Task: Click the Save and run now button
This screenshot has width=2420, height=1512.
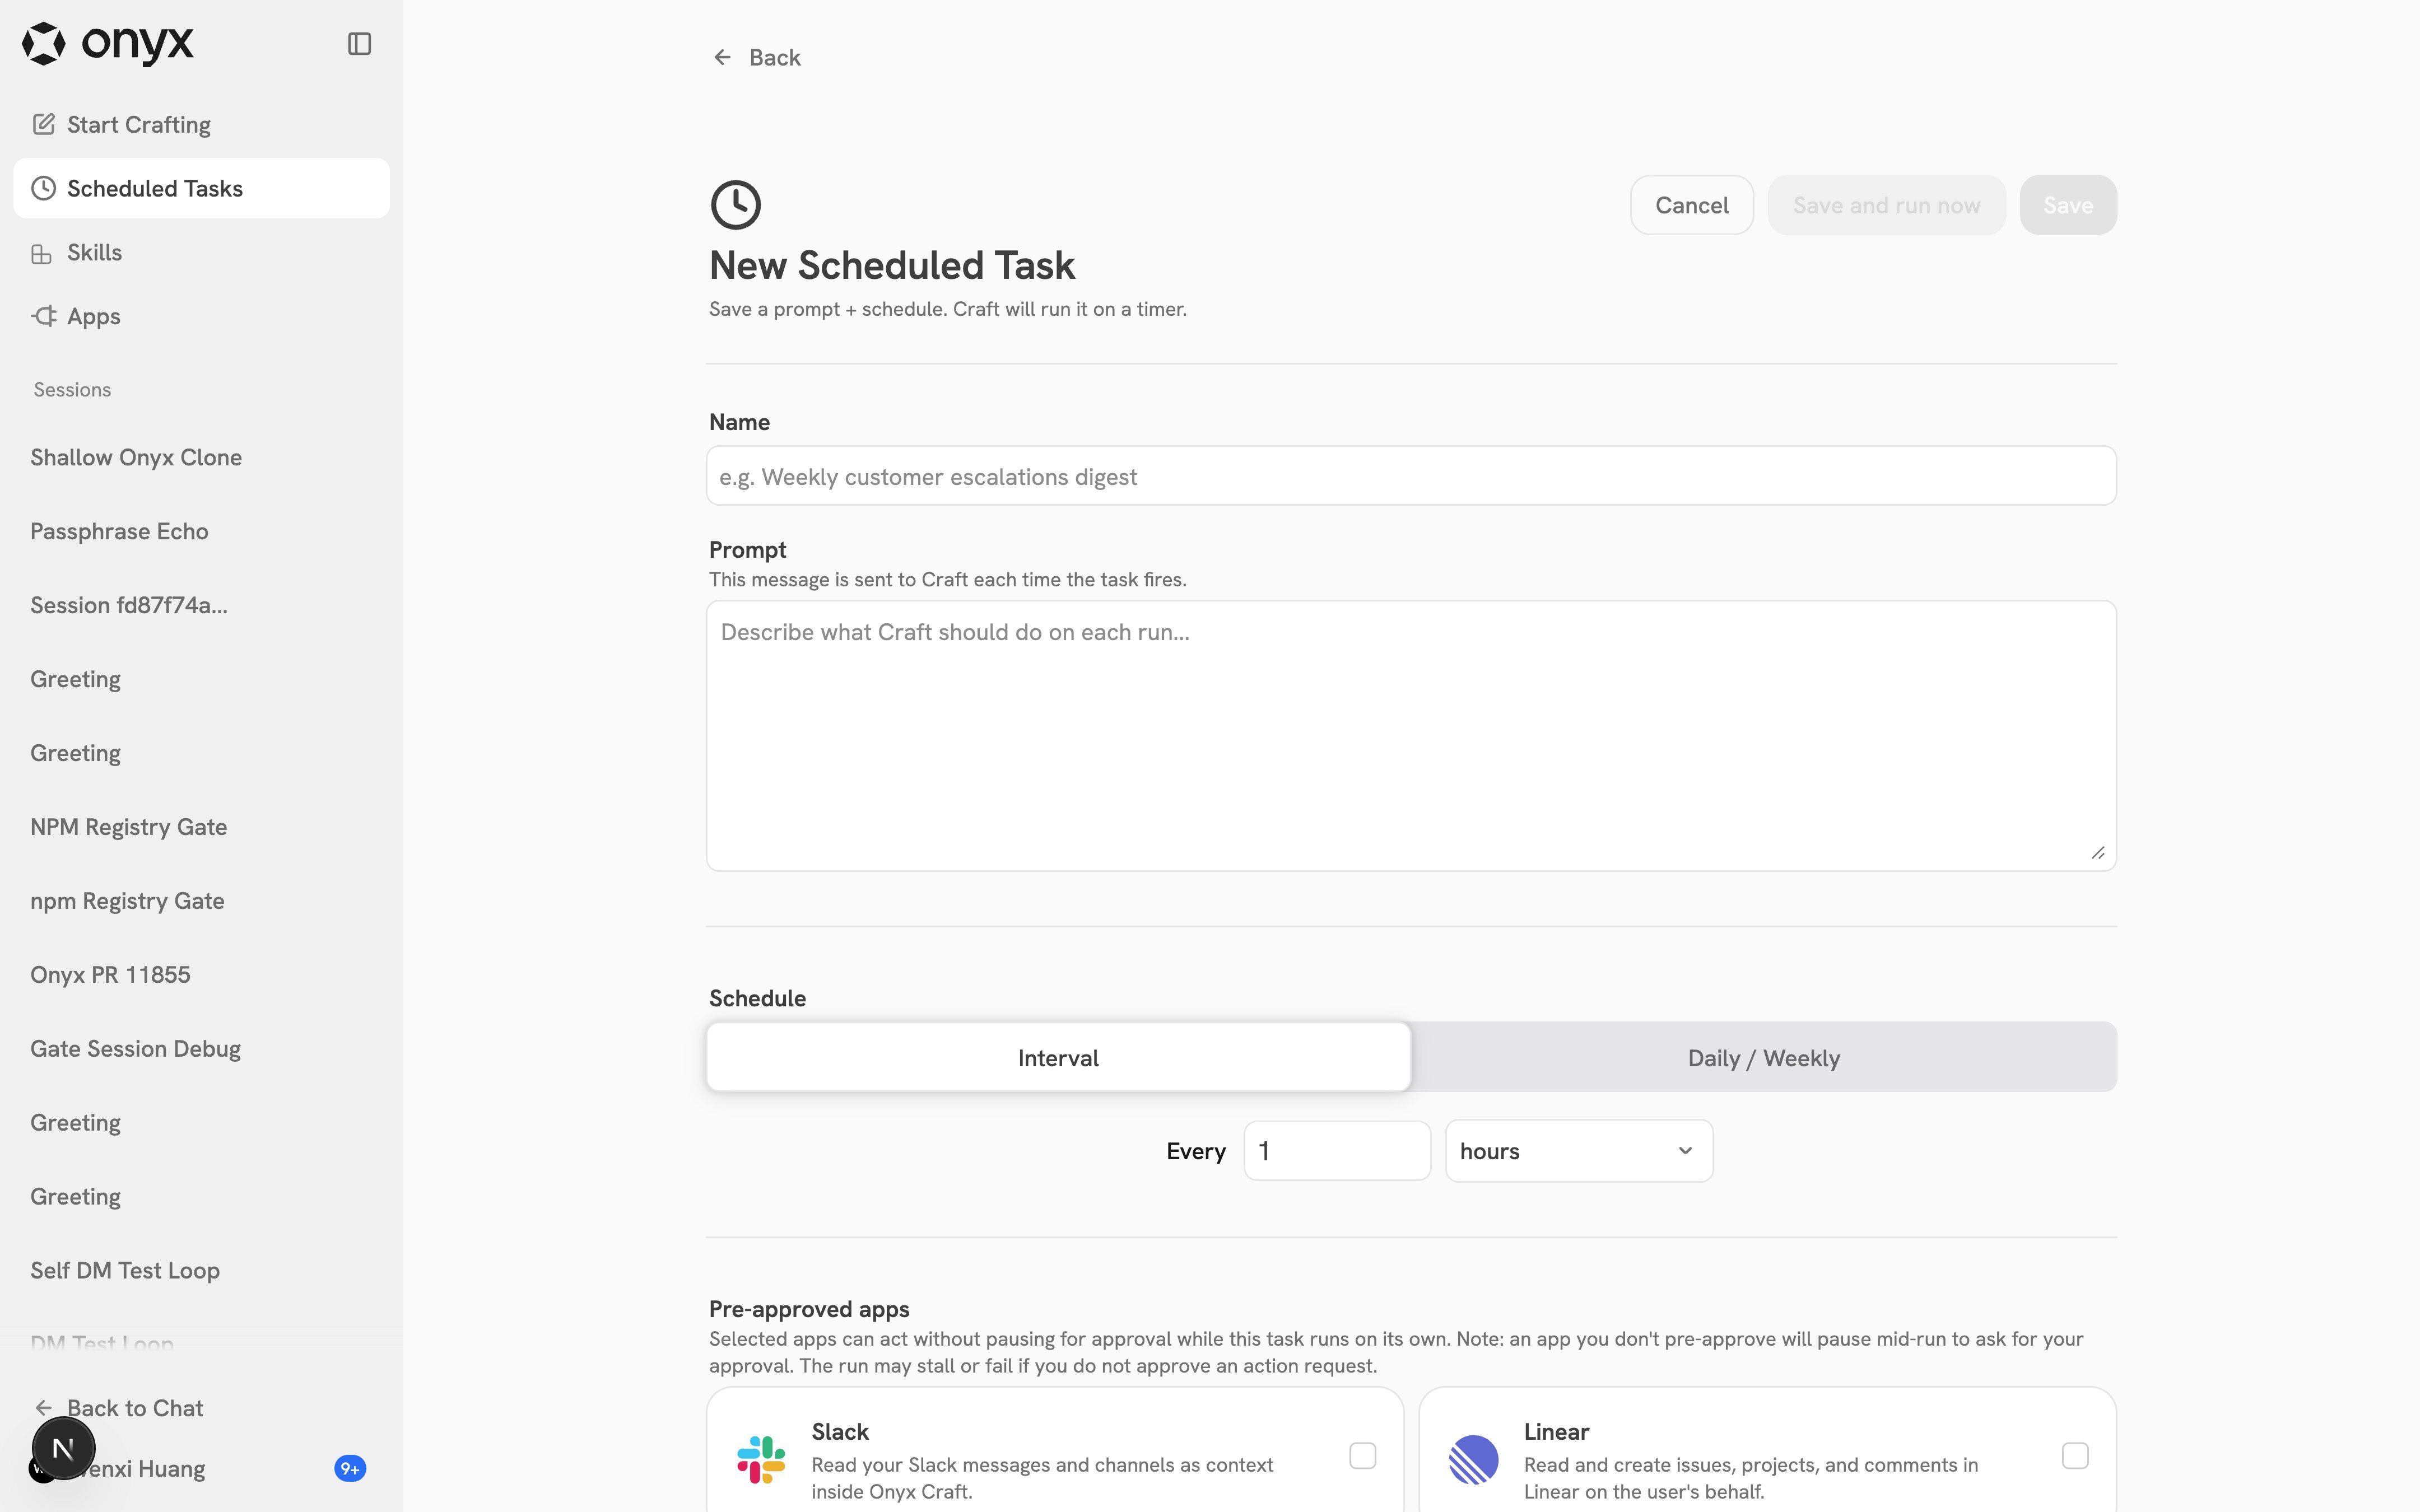Action: coord(1886,205)
